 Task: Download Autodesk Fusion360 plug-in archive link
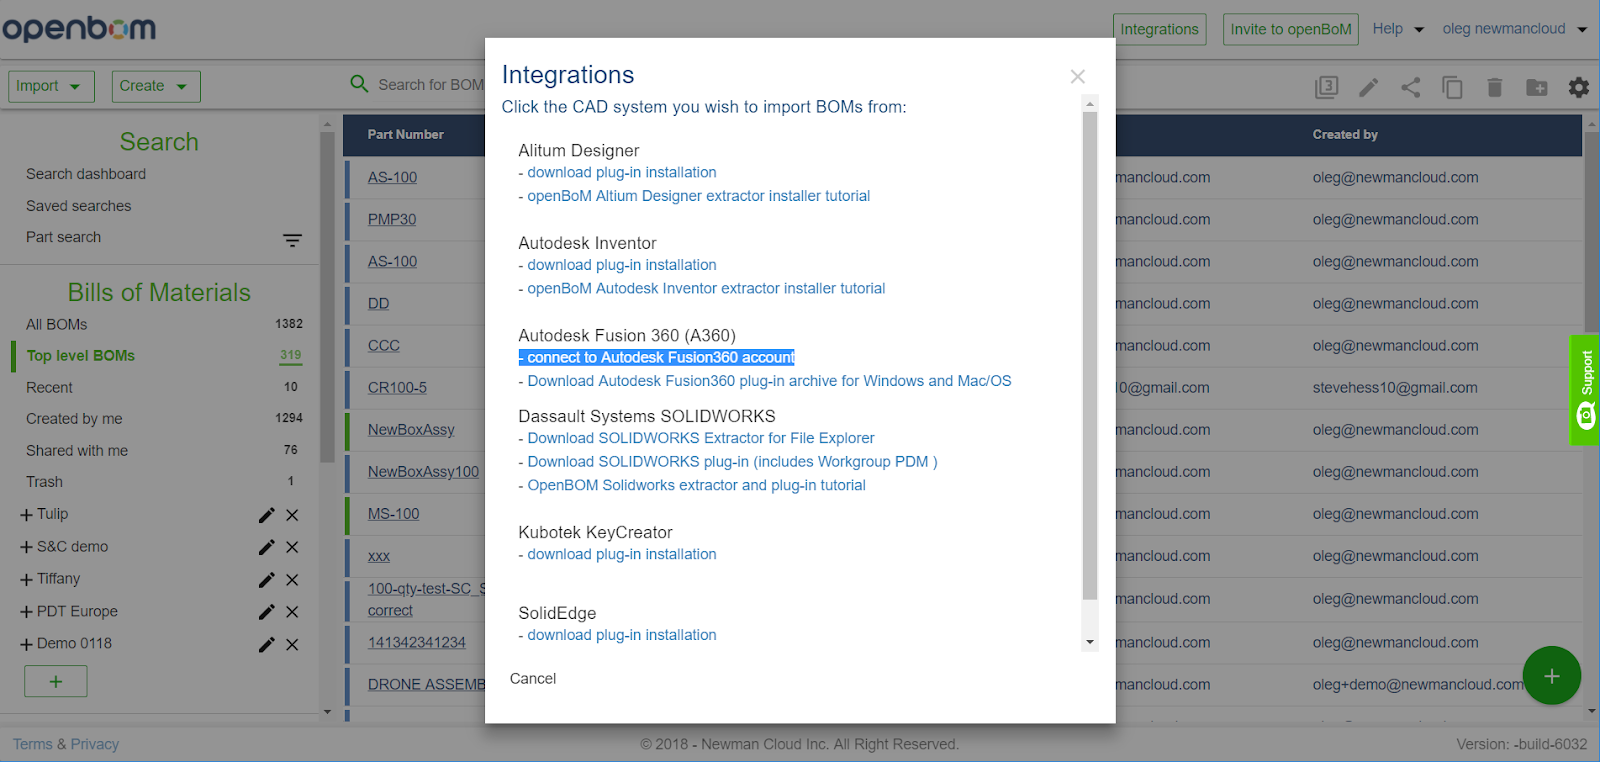[x=769, y=381]
